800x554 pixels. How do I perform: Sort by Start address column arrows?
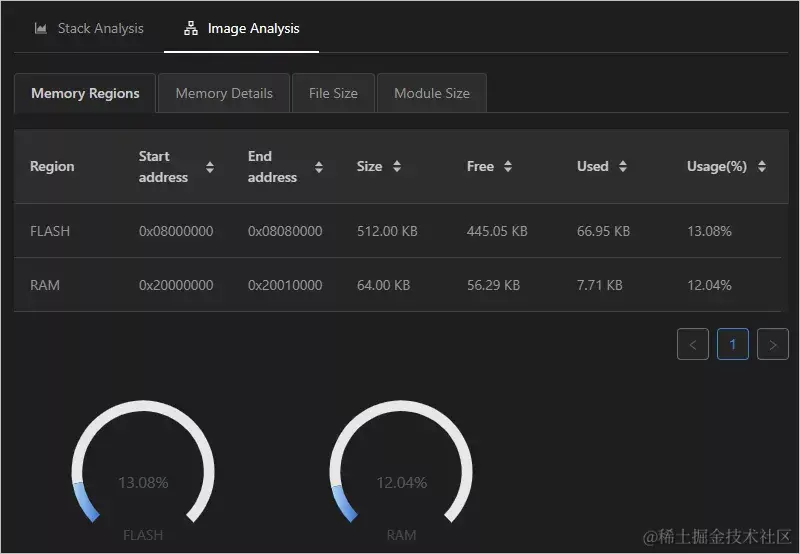pos(210,167)
